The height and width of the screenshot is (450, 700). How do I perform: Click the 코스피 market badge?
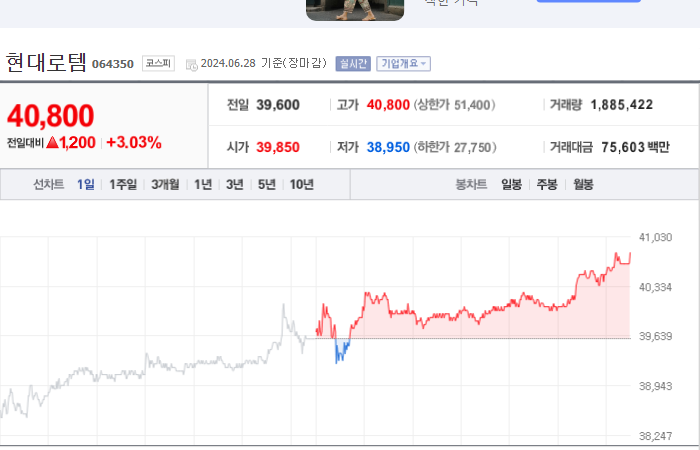(x=158, y=63)
